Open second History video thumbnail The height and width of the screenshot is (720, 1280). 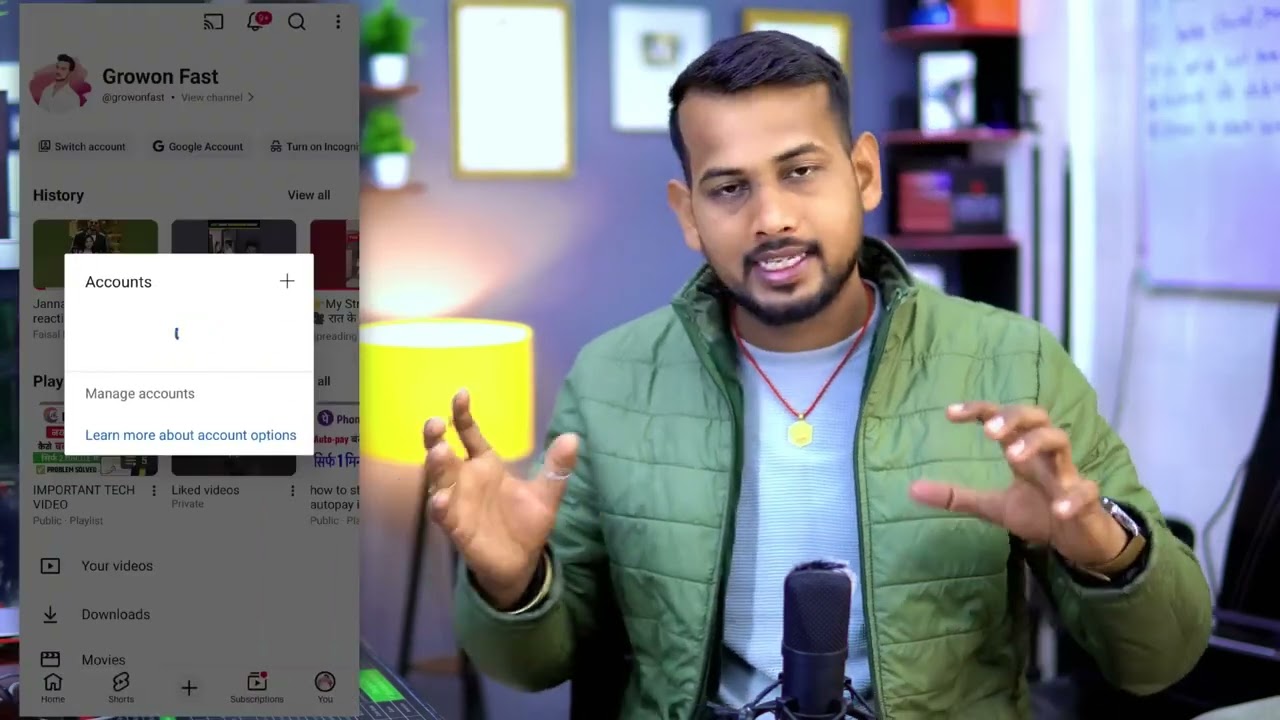[x=233, y=238]
